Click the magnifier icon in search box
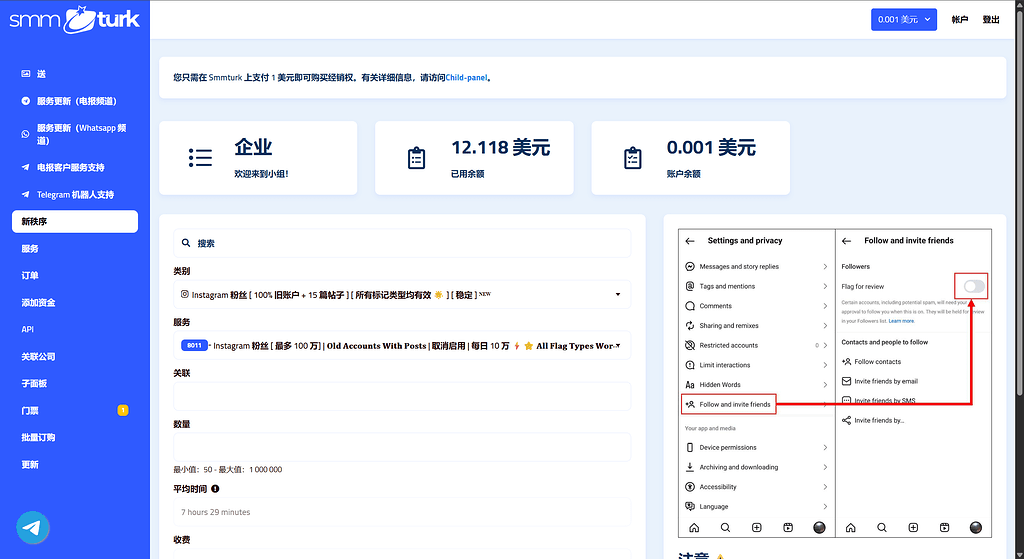This screenshot has width=1024, height=559. pos(186,243)
